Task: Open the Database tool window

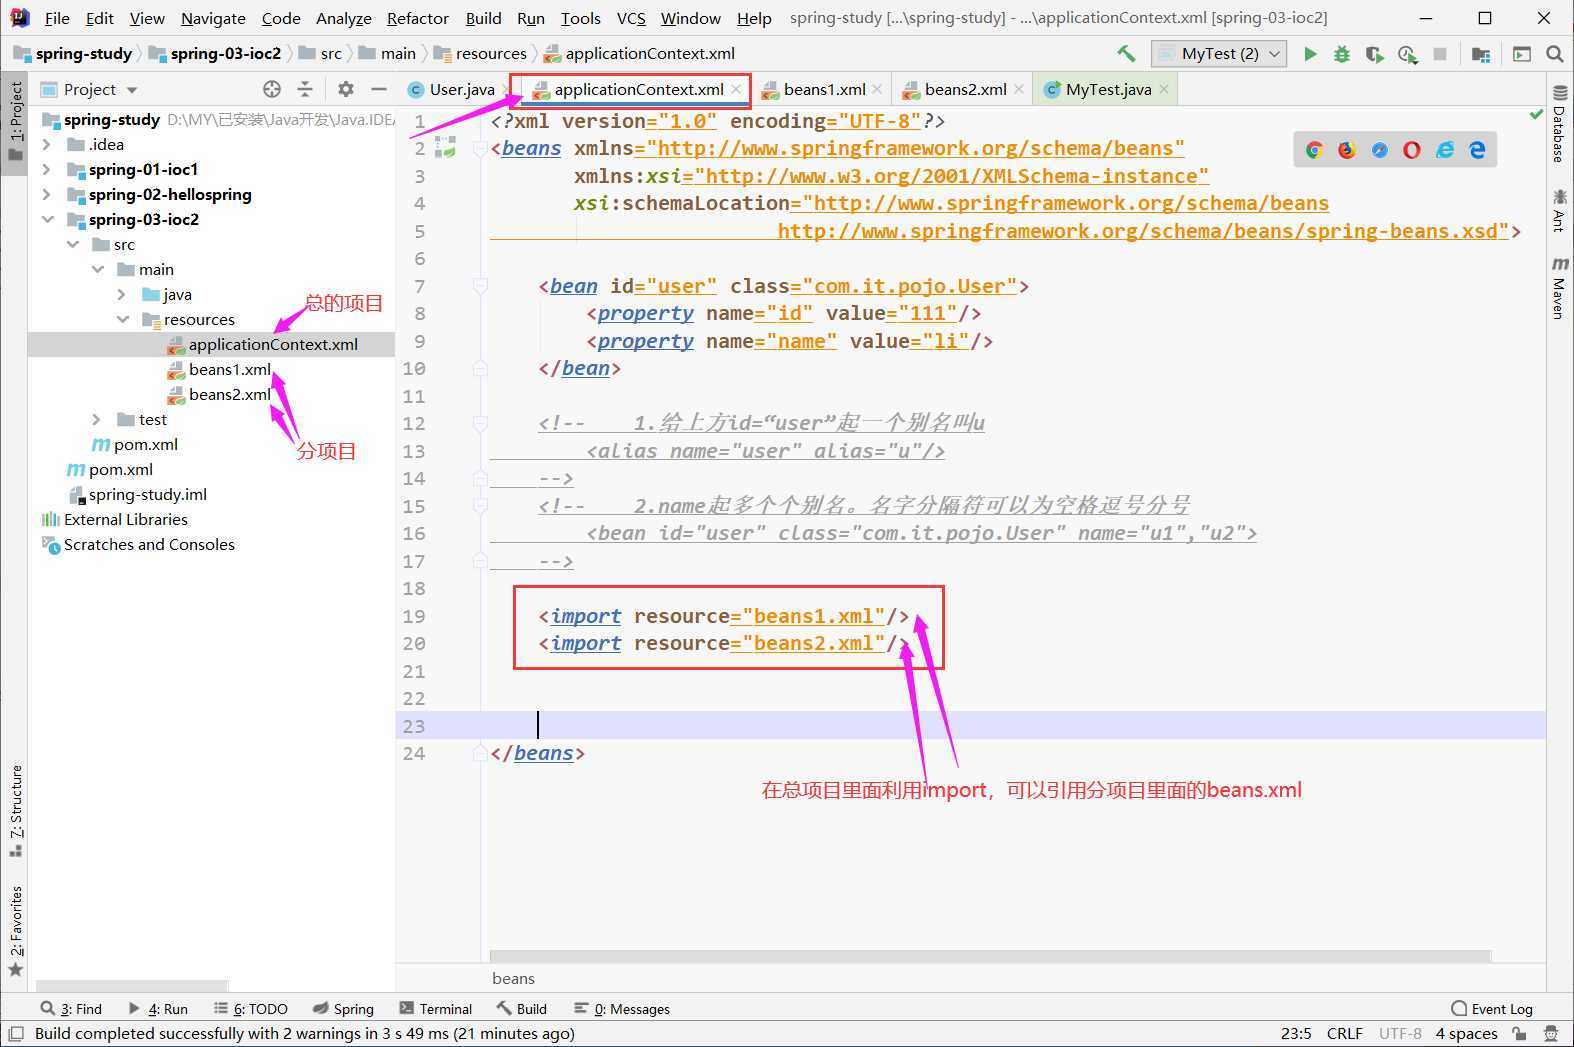Action: coord(1559,124)
